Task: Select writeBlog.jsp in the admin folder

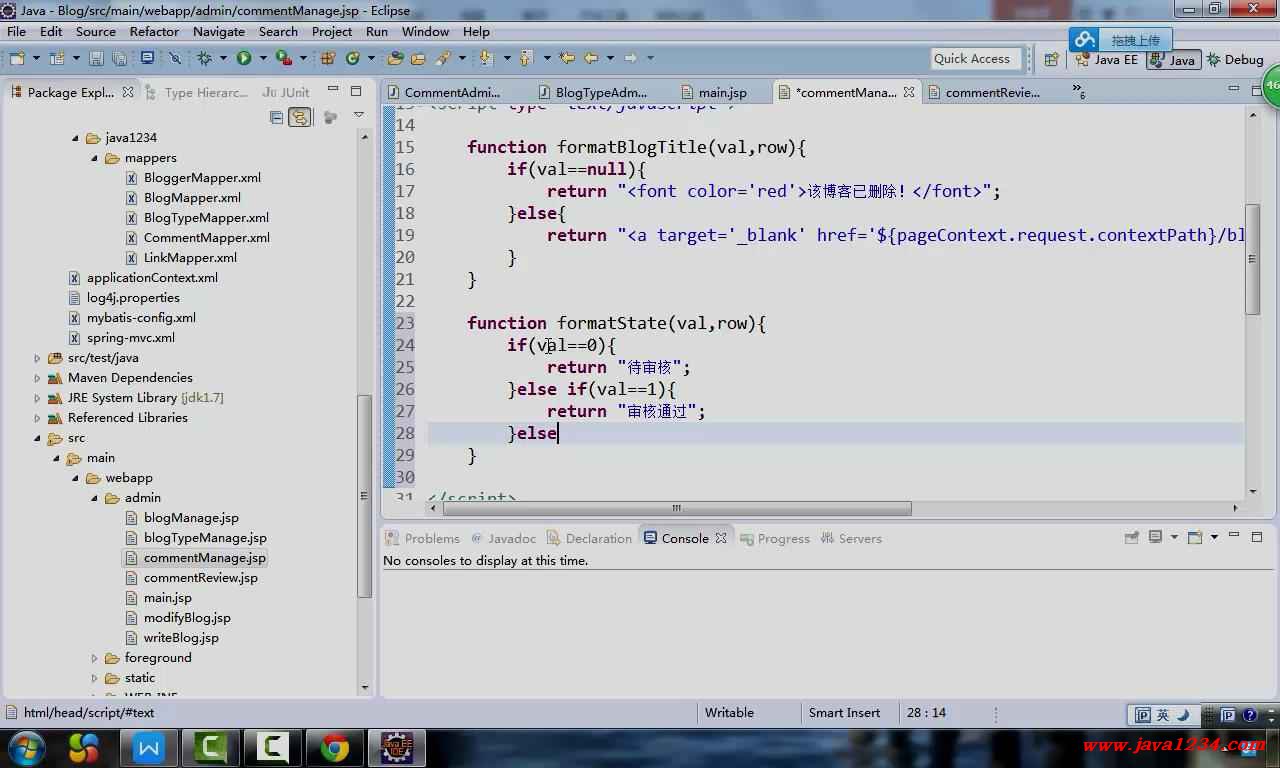Action: click(181, 638)
